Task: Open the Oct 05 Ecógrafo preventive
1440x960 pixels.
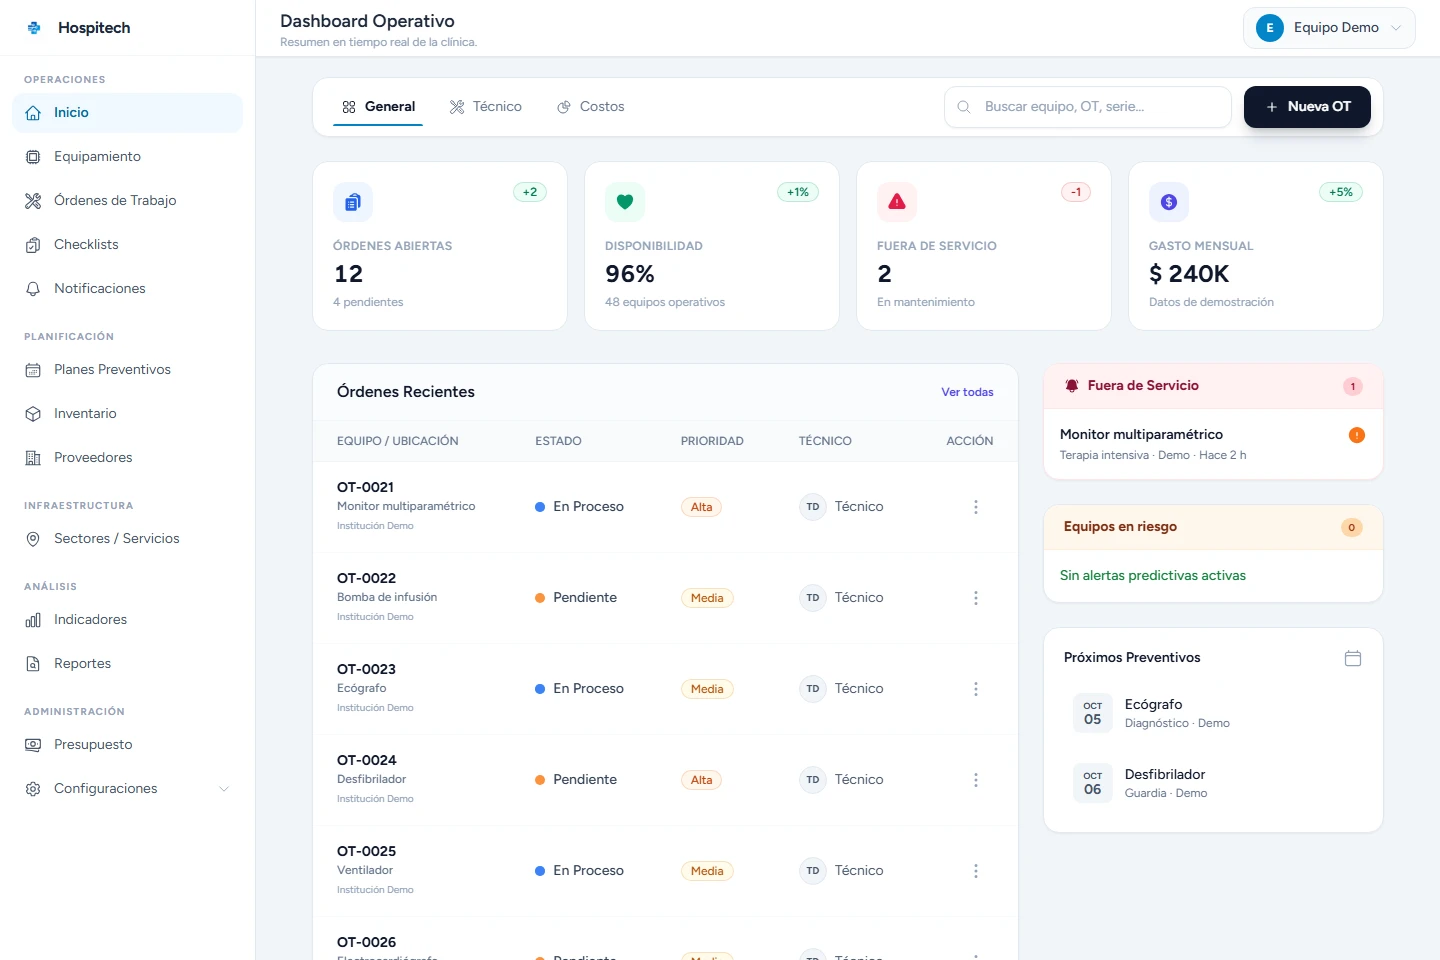Action: click(1213, 713)
